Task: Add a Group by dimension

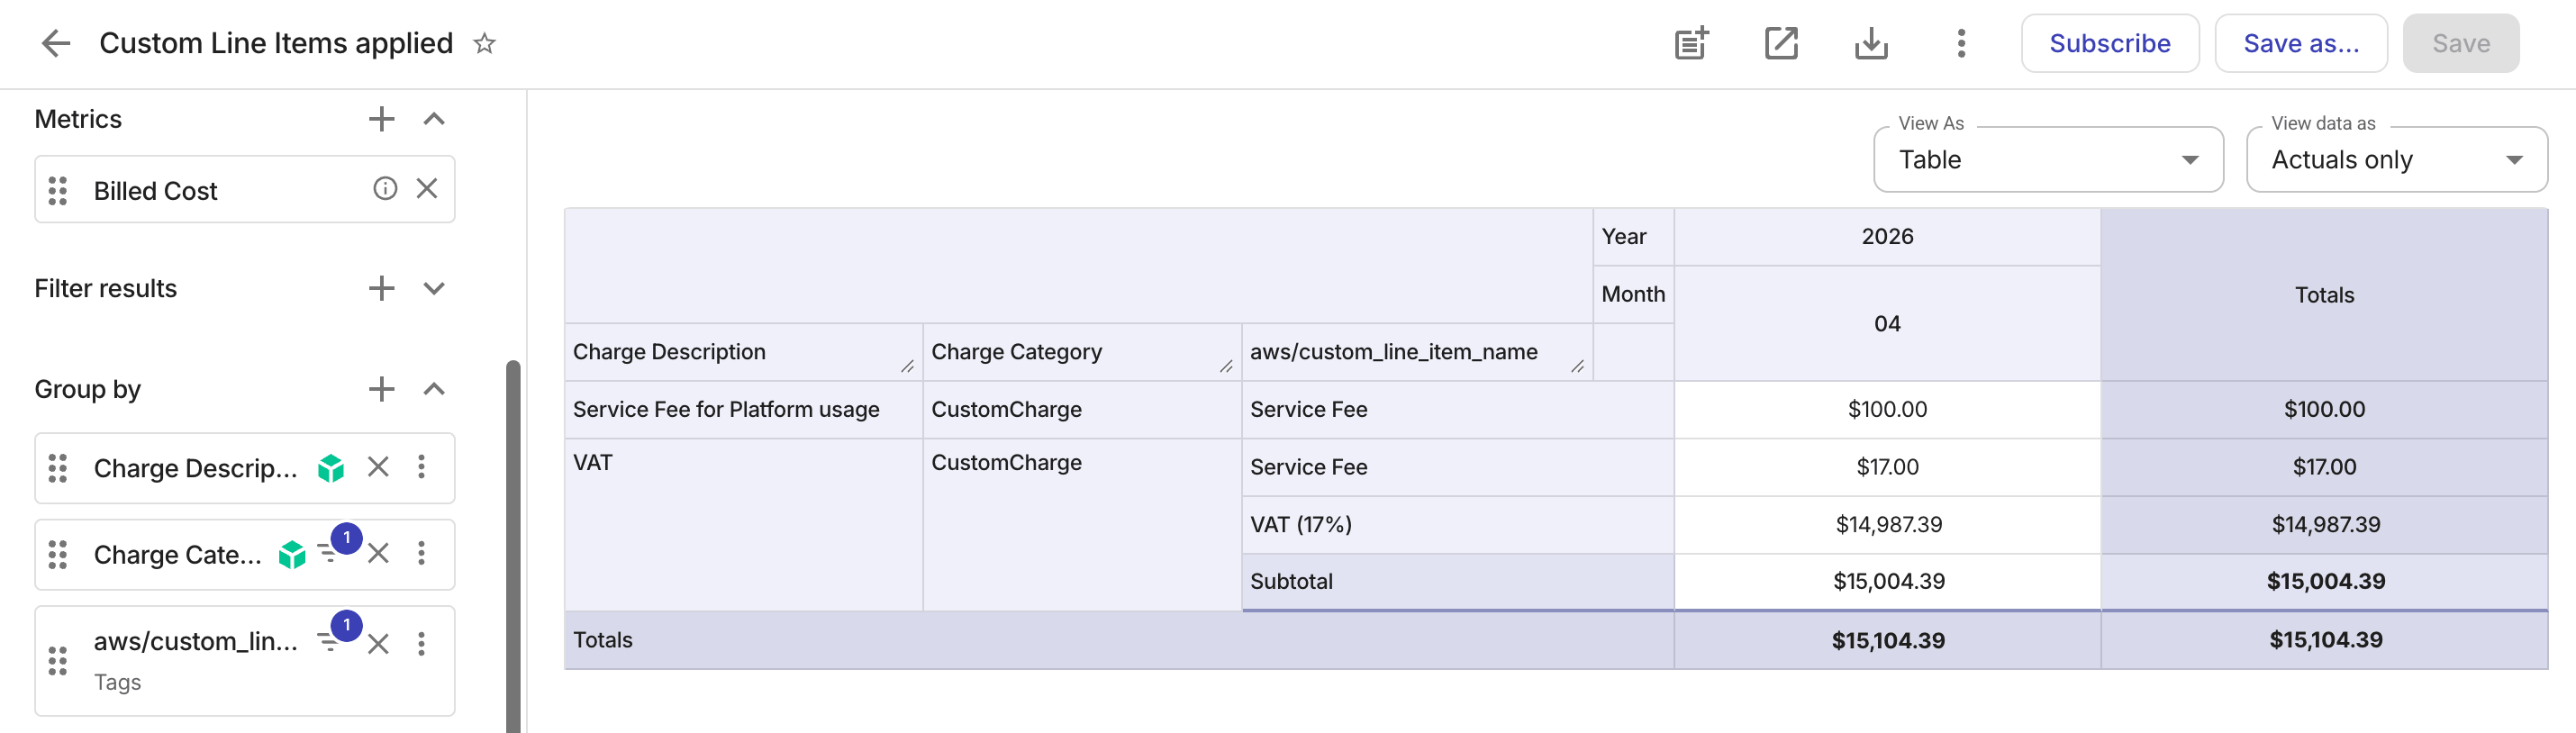Action: [x=381, y=388]
